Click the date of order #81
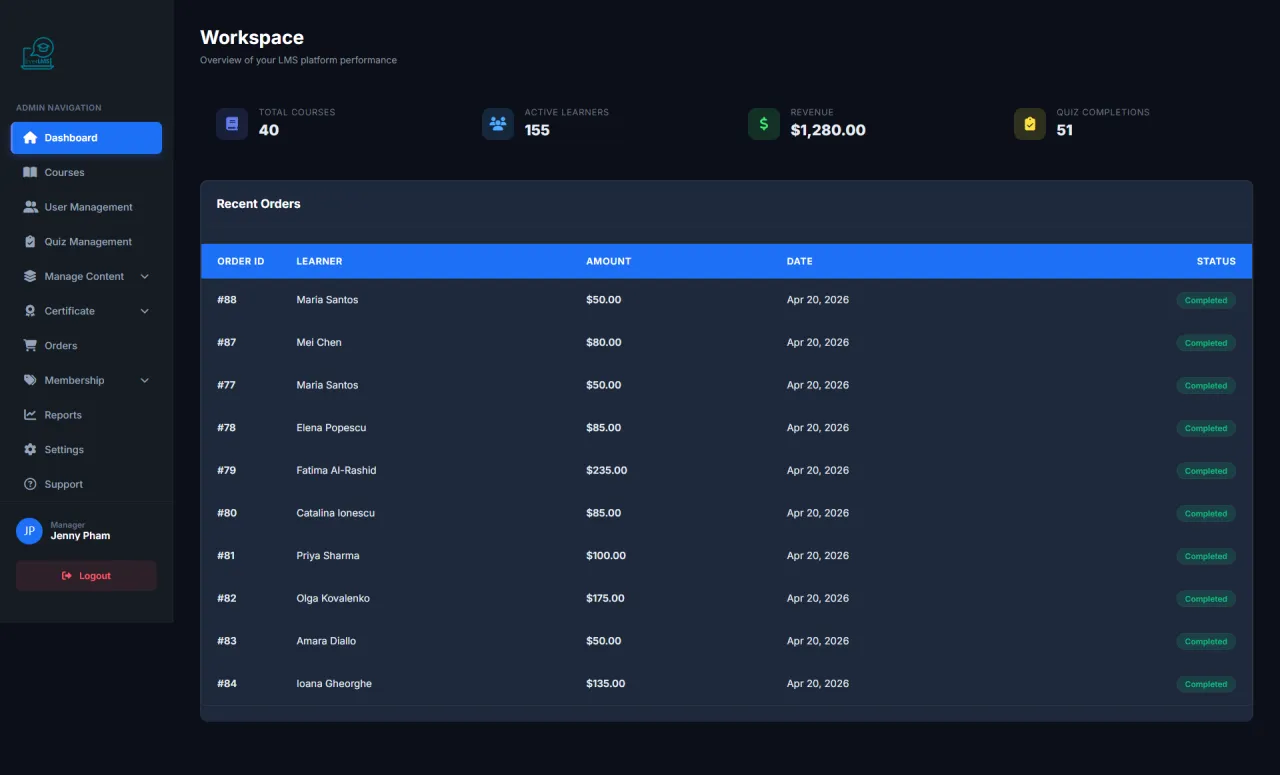 818,556
